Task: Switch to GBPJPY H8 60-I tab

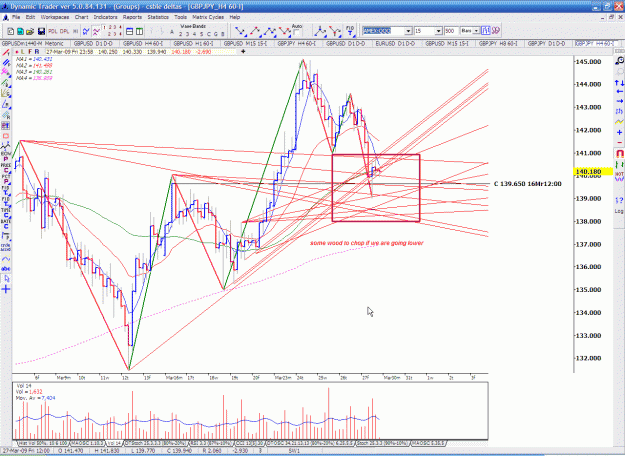Action: pyautogui.click(x=498, y=43)
